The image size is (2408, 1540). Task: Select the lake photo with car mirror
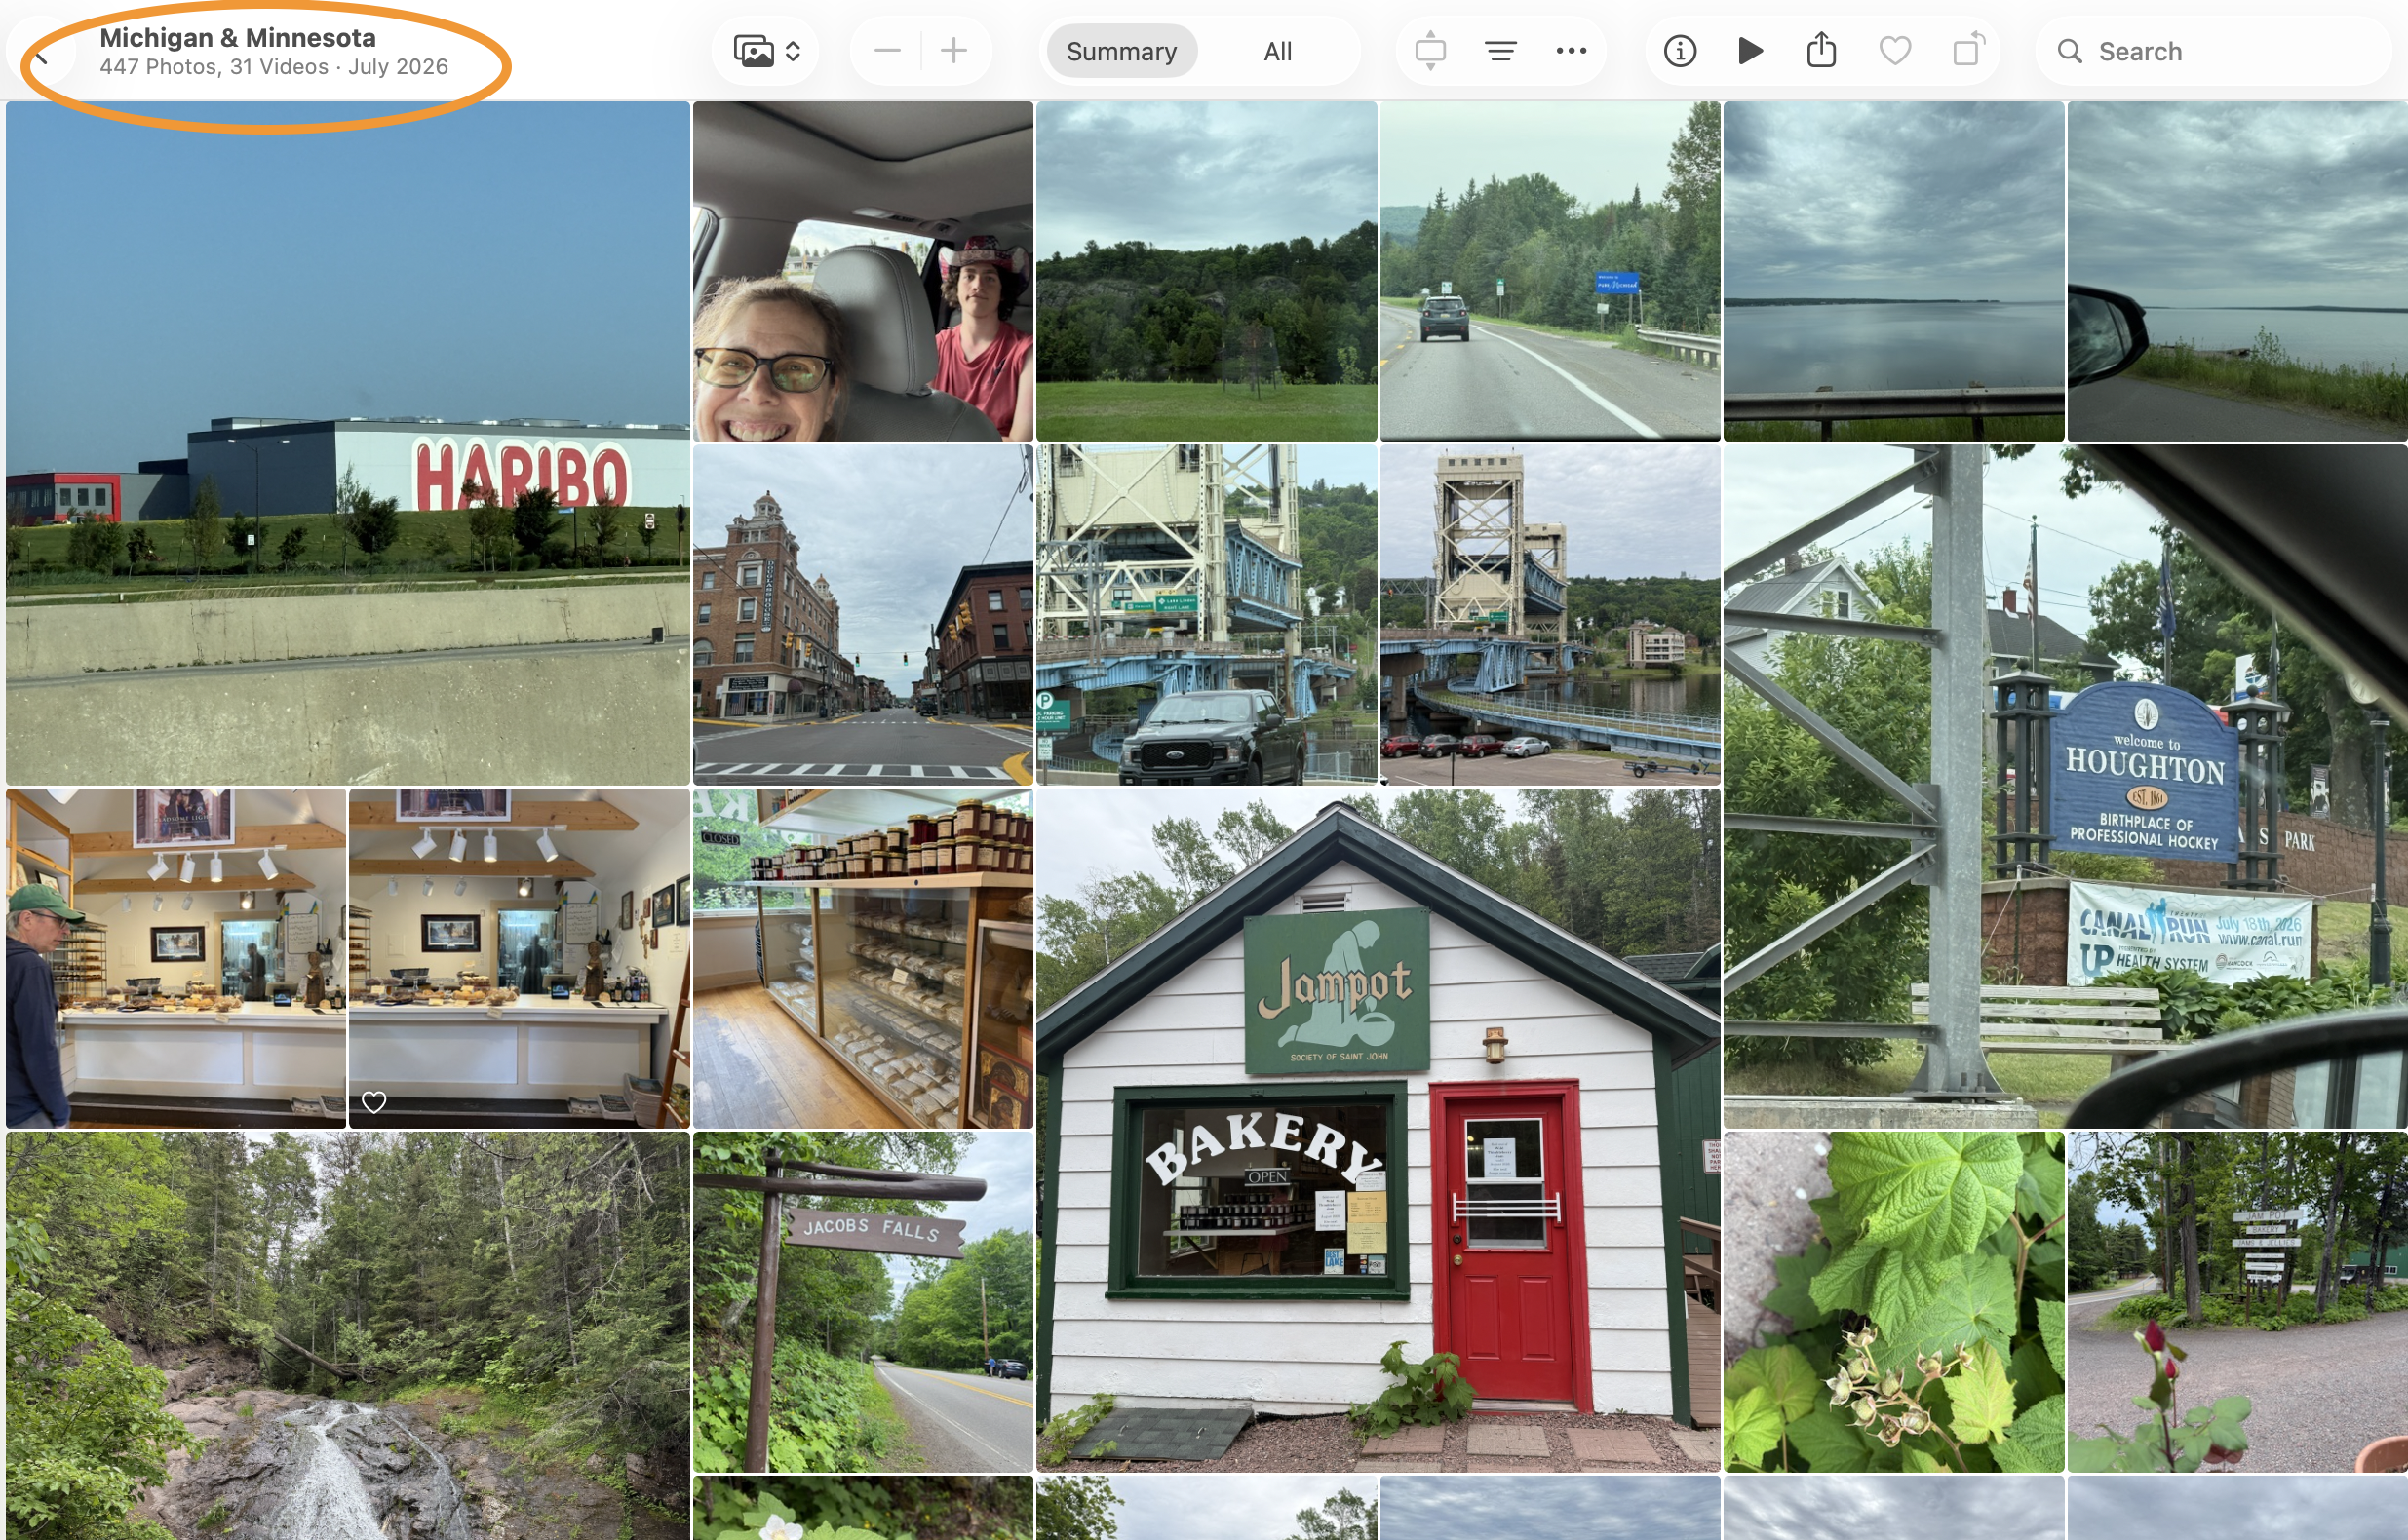[2236, 270]
